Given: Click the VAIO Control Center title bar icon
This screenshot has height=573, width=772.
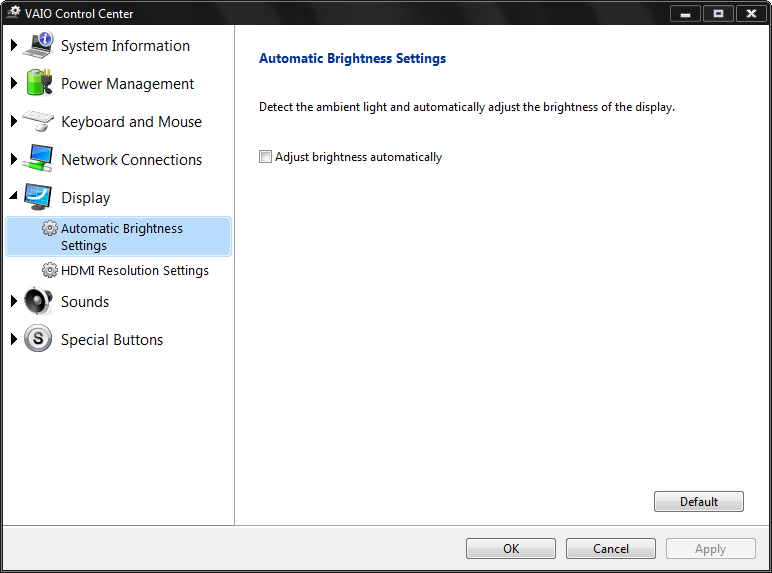Looking at the screenshot, I should (13, 12).
